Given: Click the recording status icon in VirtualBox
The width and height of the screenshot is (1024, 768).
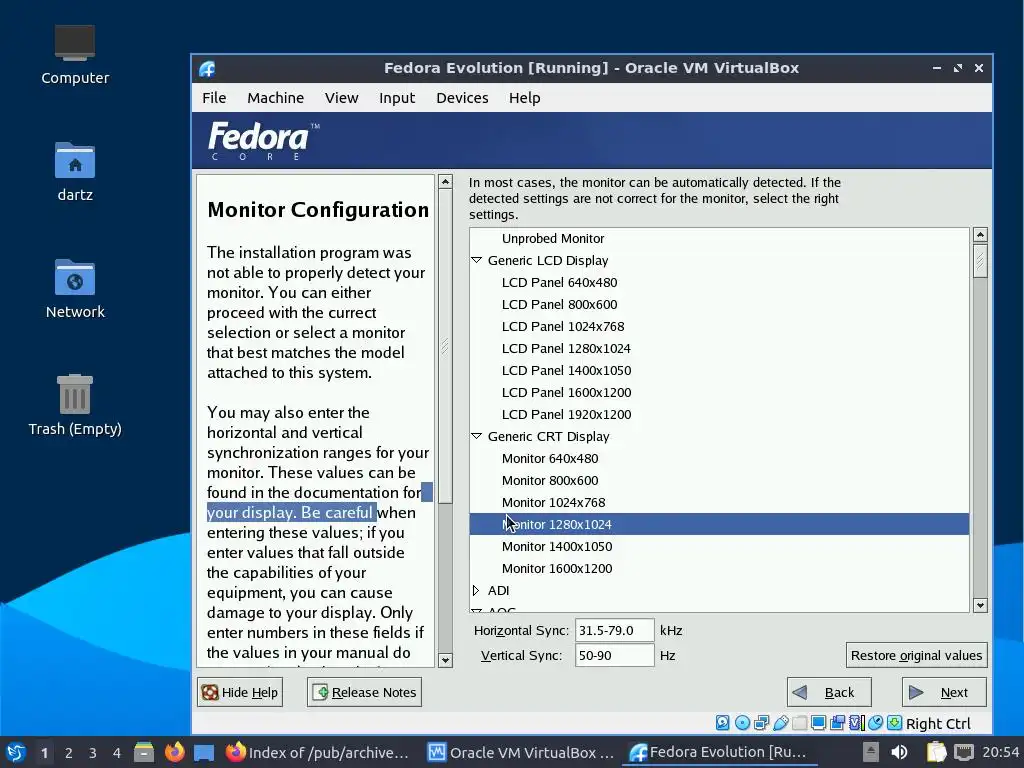Looking at the screenshot, I should pos(837,723).
